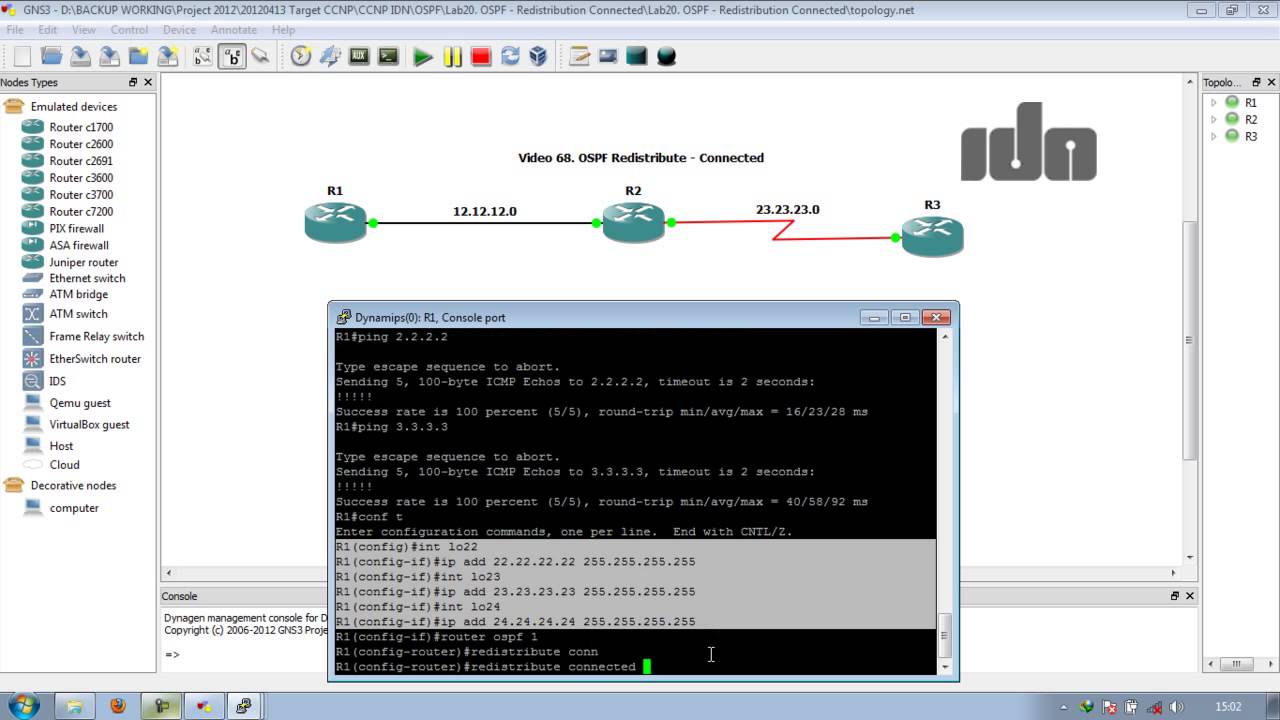Select the R3 router on canvas
Image resolution: width=1280 pixels, height=720 pixels.
[x=932, y=236]
